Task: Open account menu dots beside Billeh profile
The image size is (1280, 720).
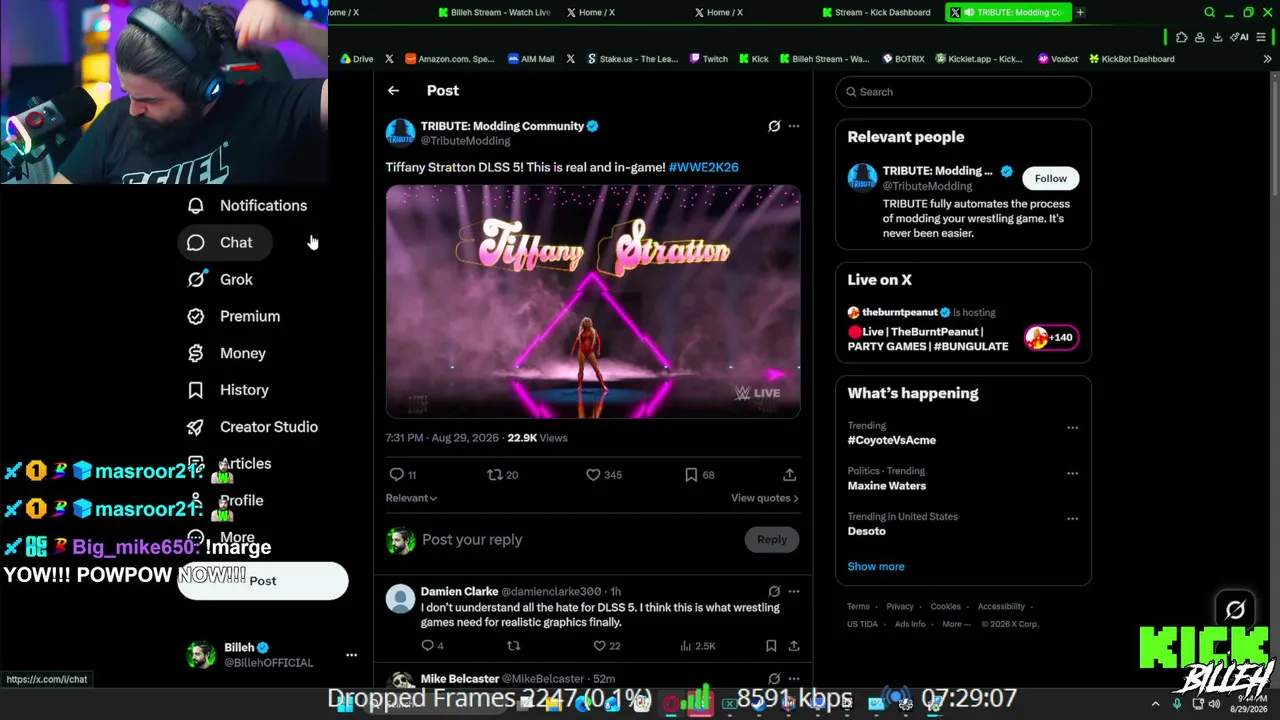Action: [351, 655]
